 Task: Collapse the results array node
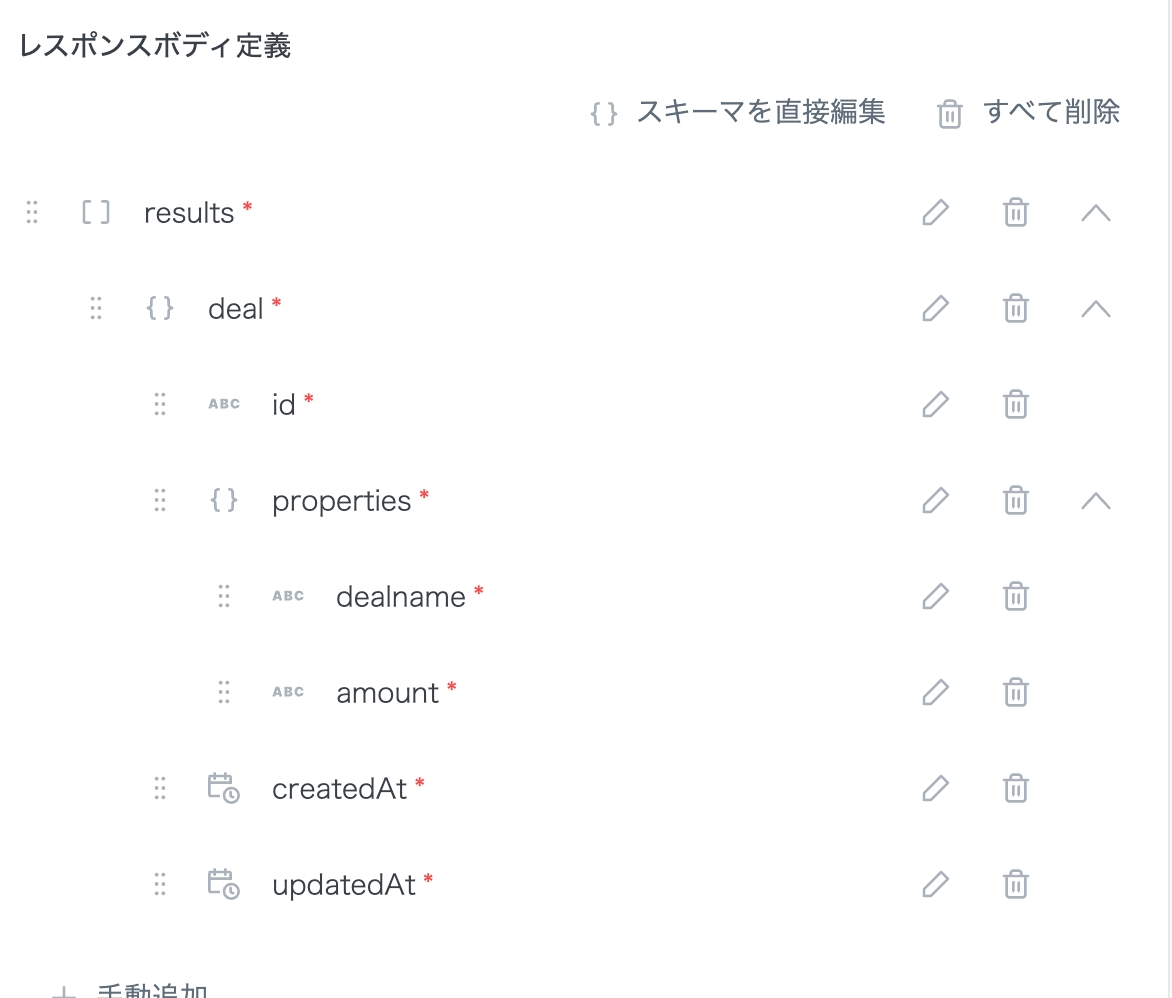(1096, 213)
